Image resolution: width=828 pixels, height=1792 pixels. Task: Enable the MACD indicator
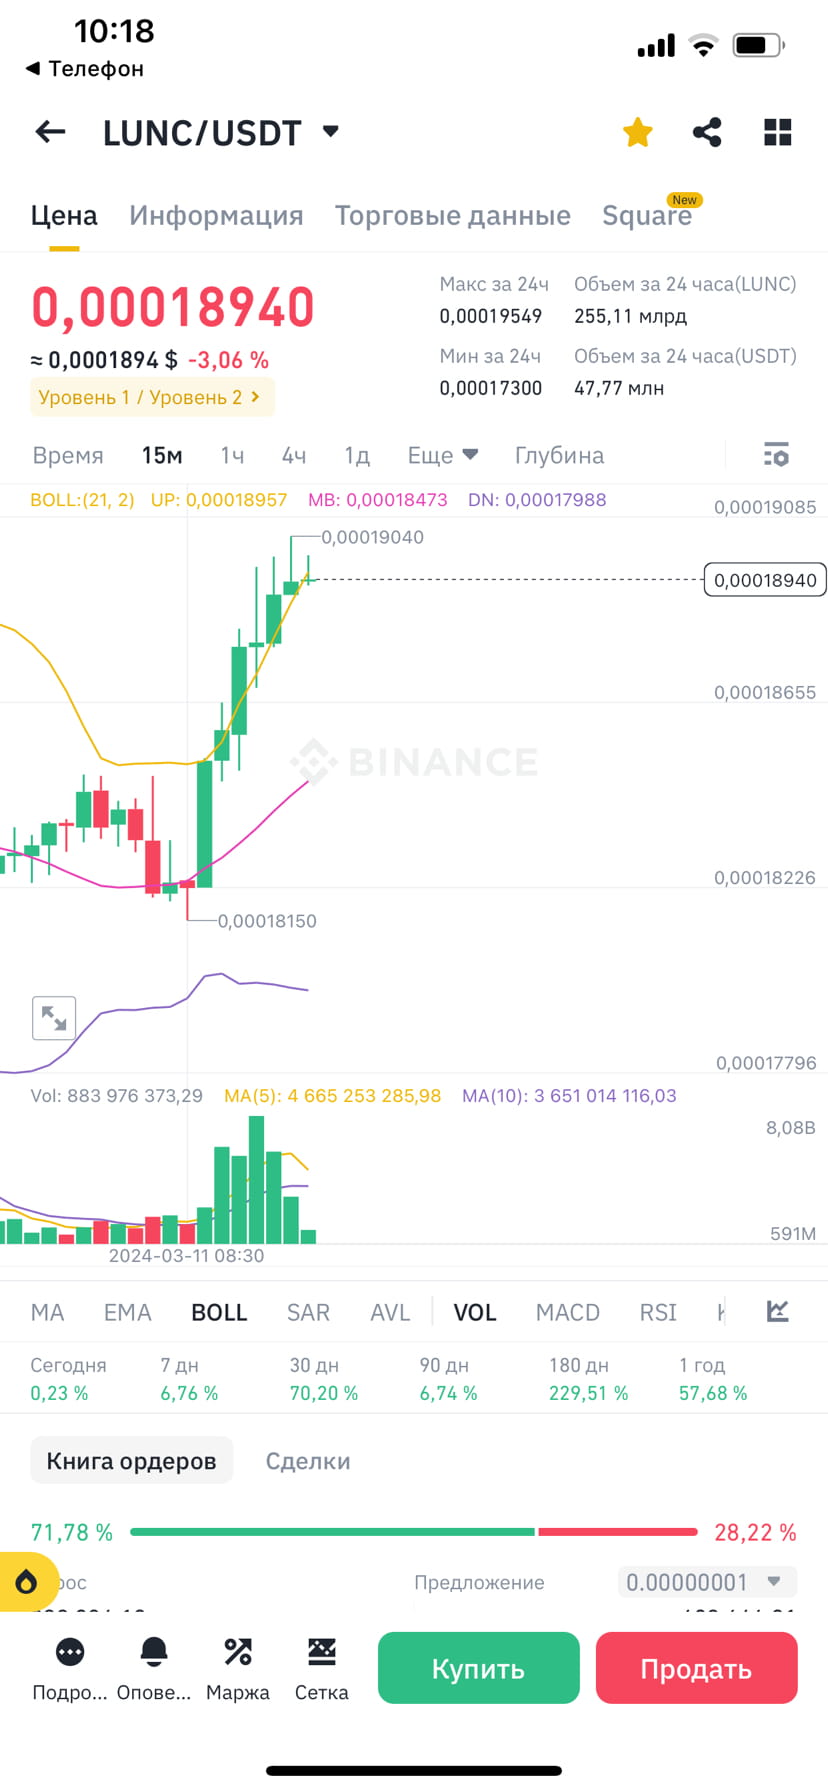click(x=566, y=1311)
